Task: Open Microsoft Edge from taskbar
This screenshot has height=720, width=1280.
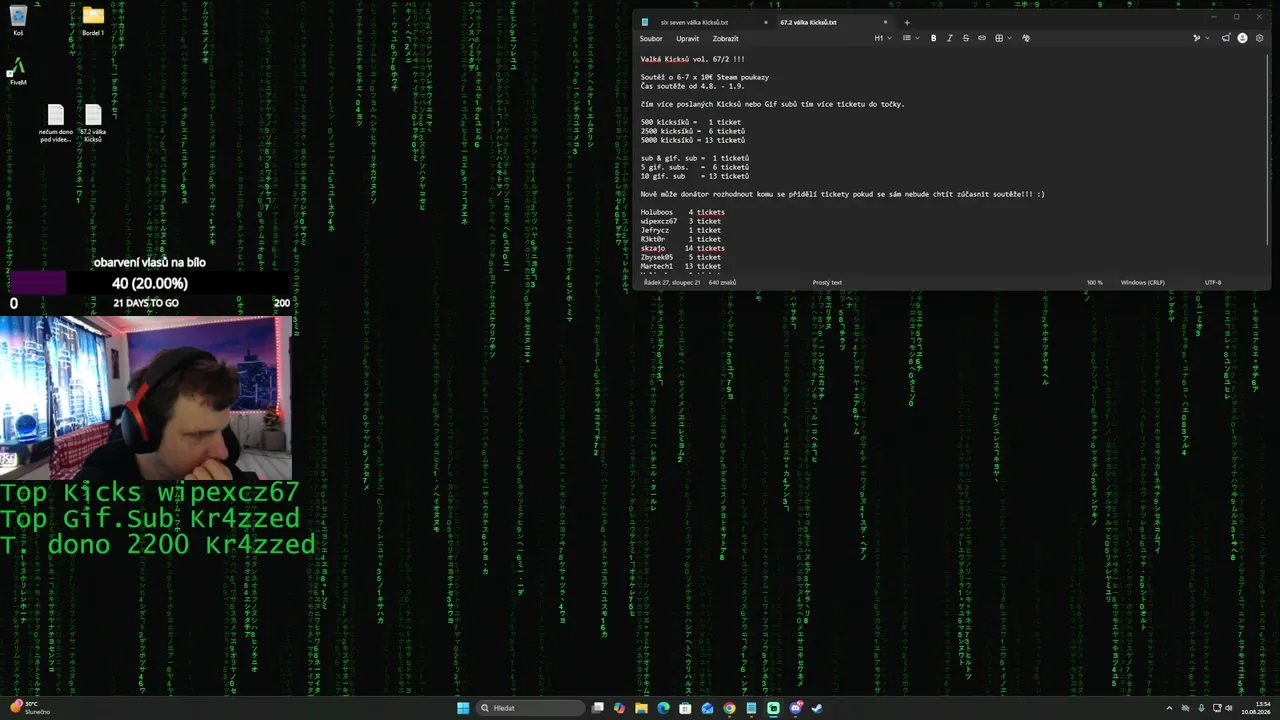Action: tap(663, 708)
